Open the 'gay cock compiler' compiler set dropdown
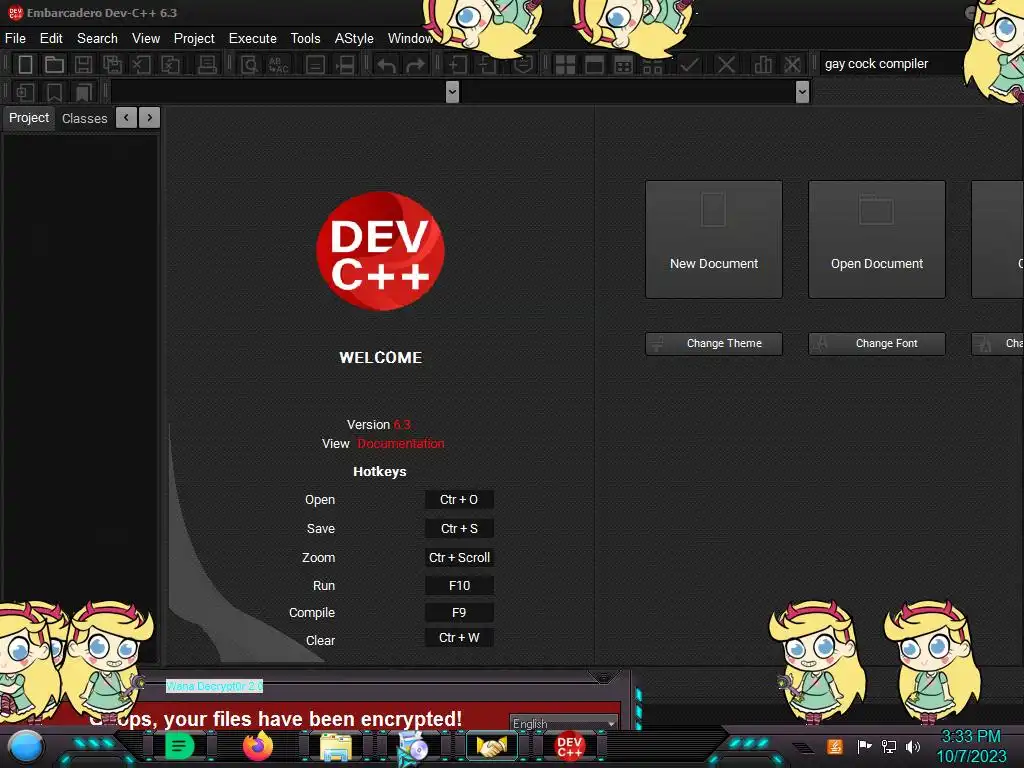Viewport: 1024px width, 768px height. click(x=891, y=64)
